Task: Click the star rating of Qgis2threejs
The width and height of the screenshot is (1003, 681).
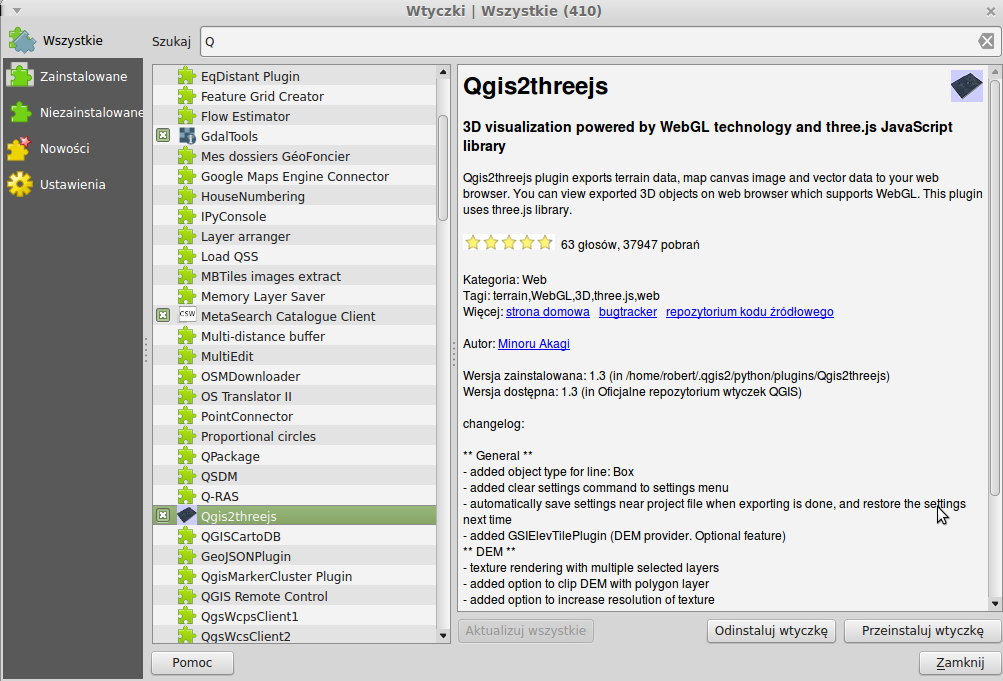Action: [x=509, y=243]
